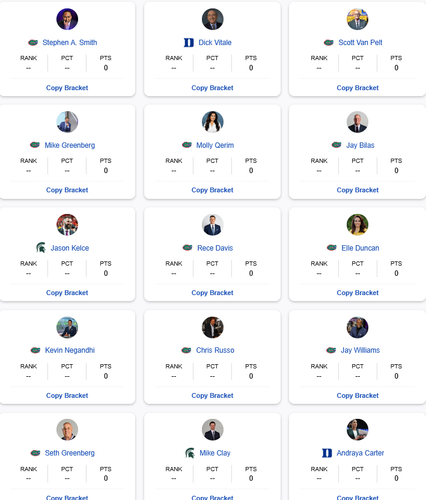Copy Chris Russo's bracket
This screenshot has height=500, width=426.
pyautogui.click(x=212, y=395)
